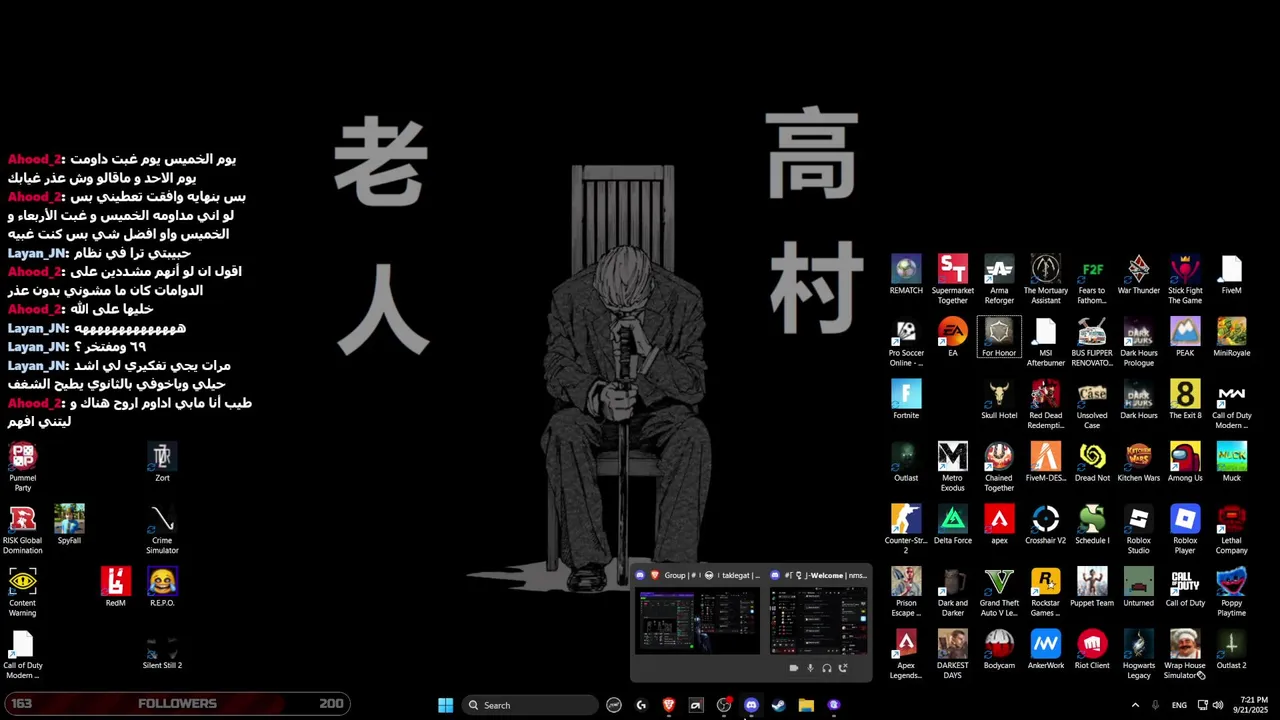Select the Zort desktop icon
Image resolution: width=1280 pixels, height=720 pixels.
click(162, 462)
